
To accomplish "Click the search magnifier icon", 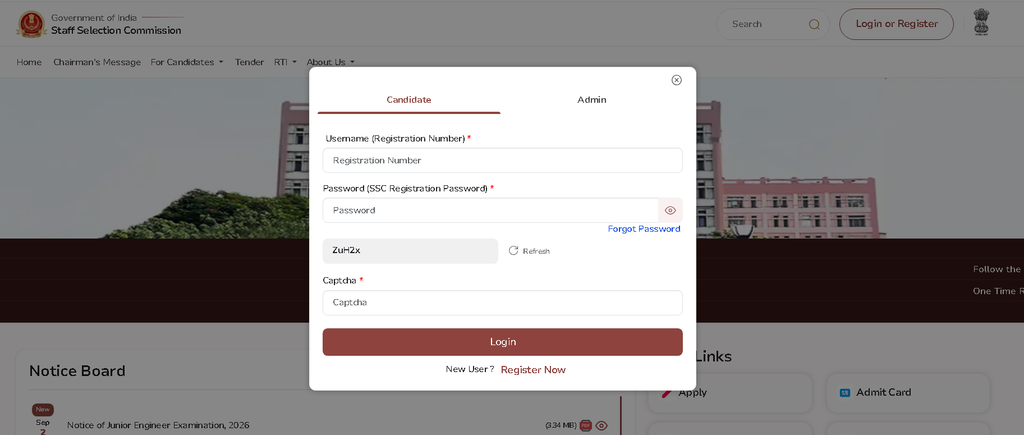I will [814, 24].
